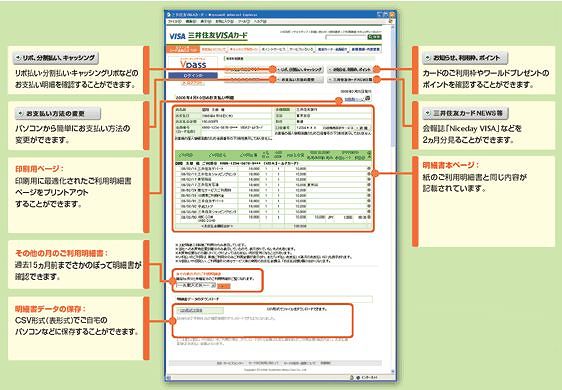
Task: Open the ツール menu in Internet Explorer
Action: coord(243,22)
